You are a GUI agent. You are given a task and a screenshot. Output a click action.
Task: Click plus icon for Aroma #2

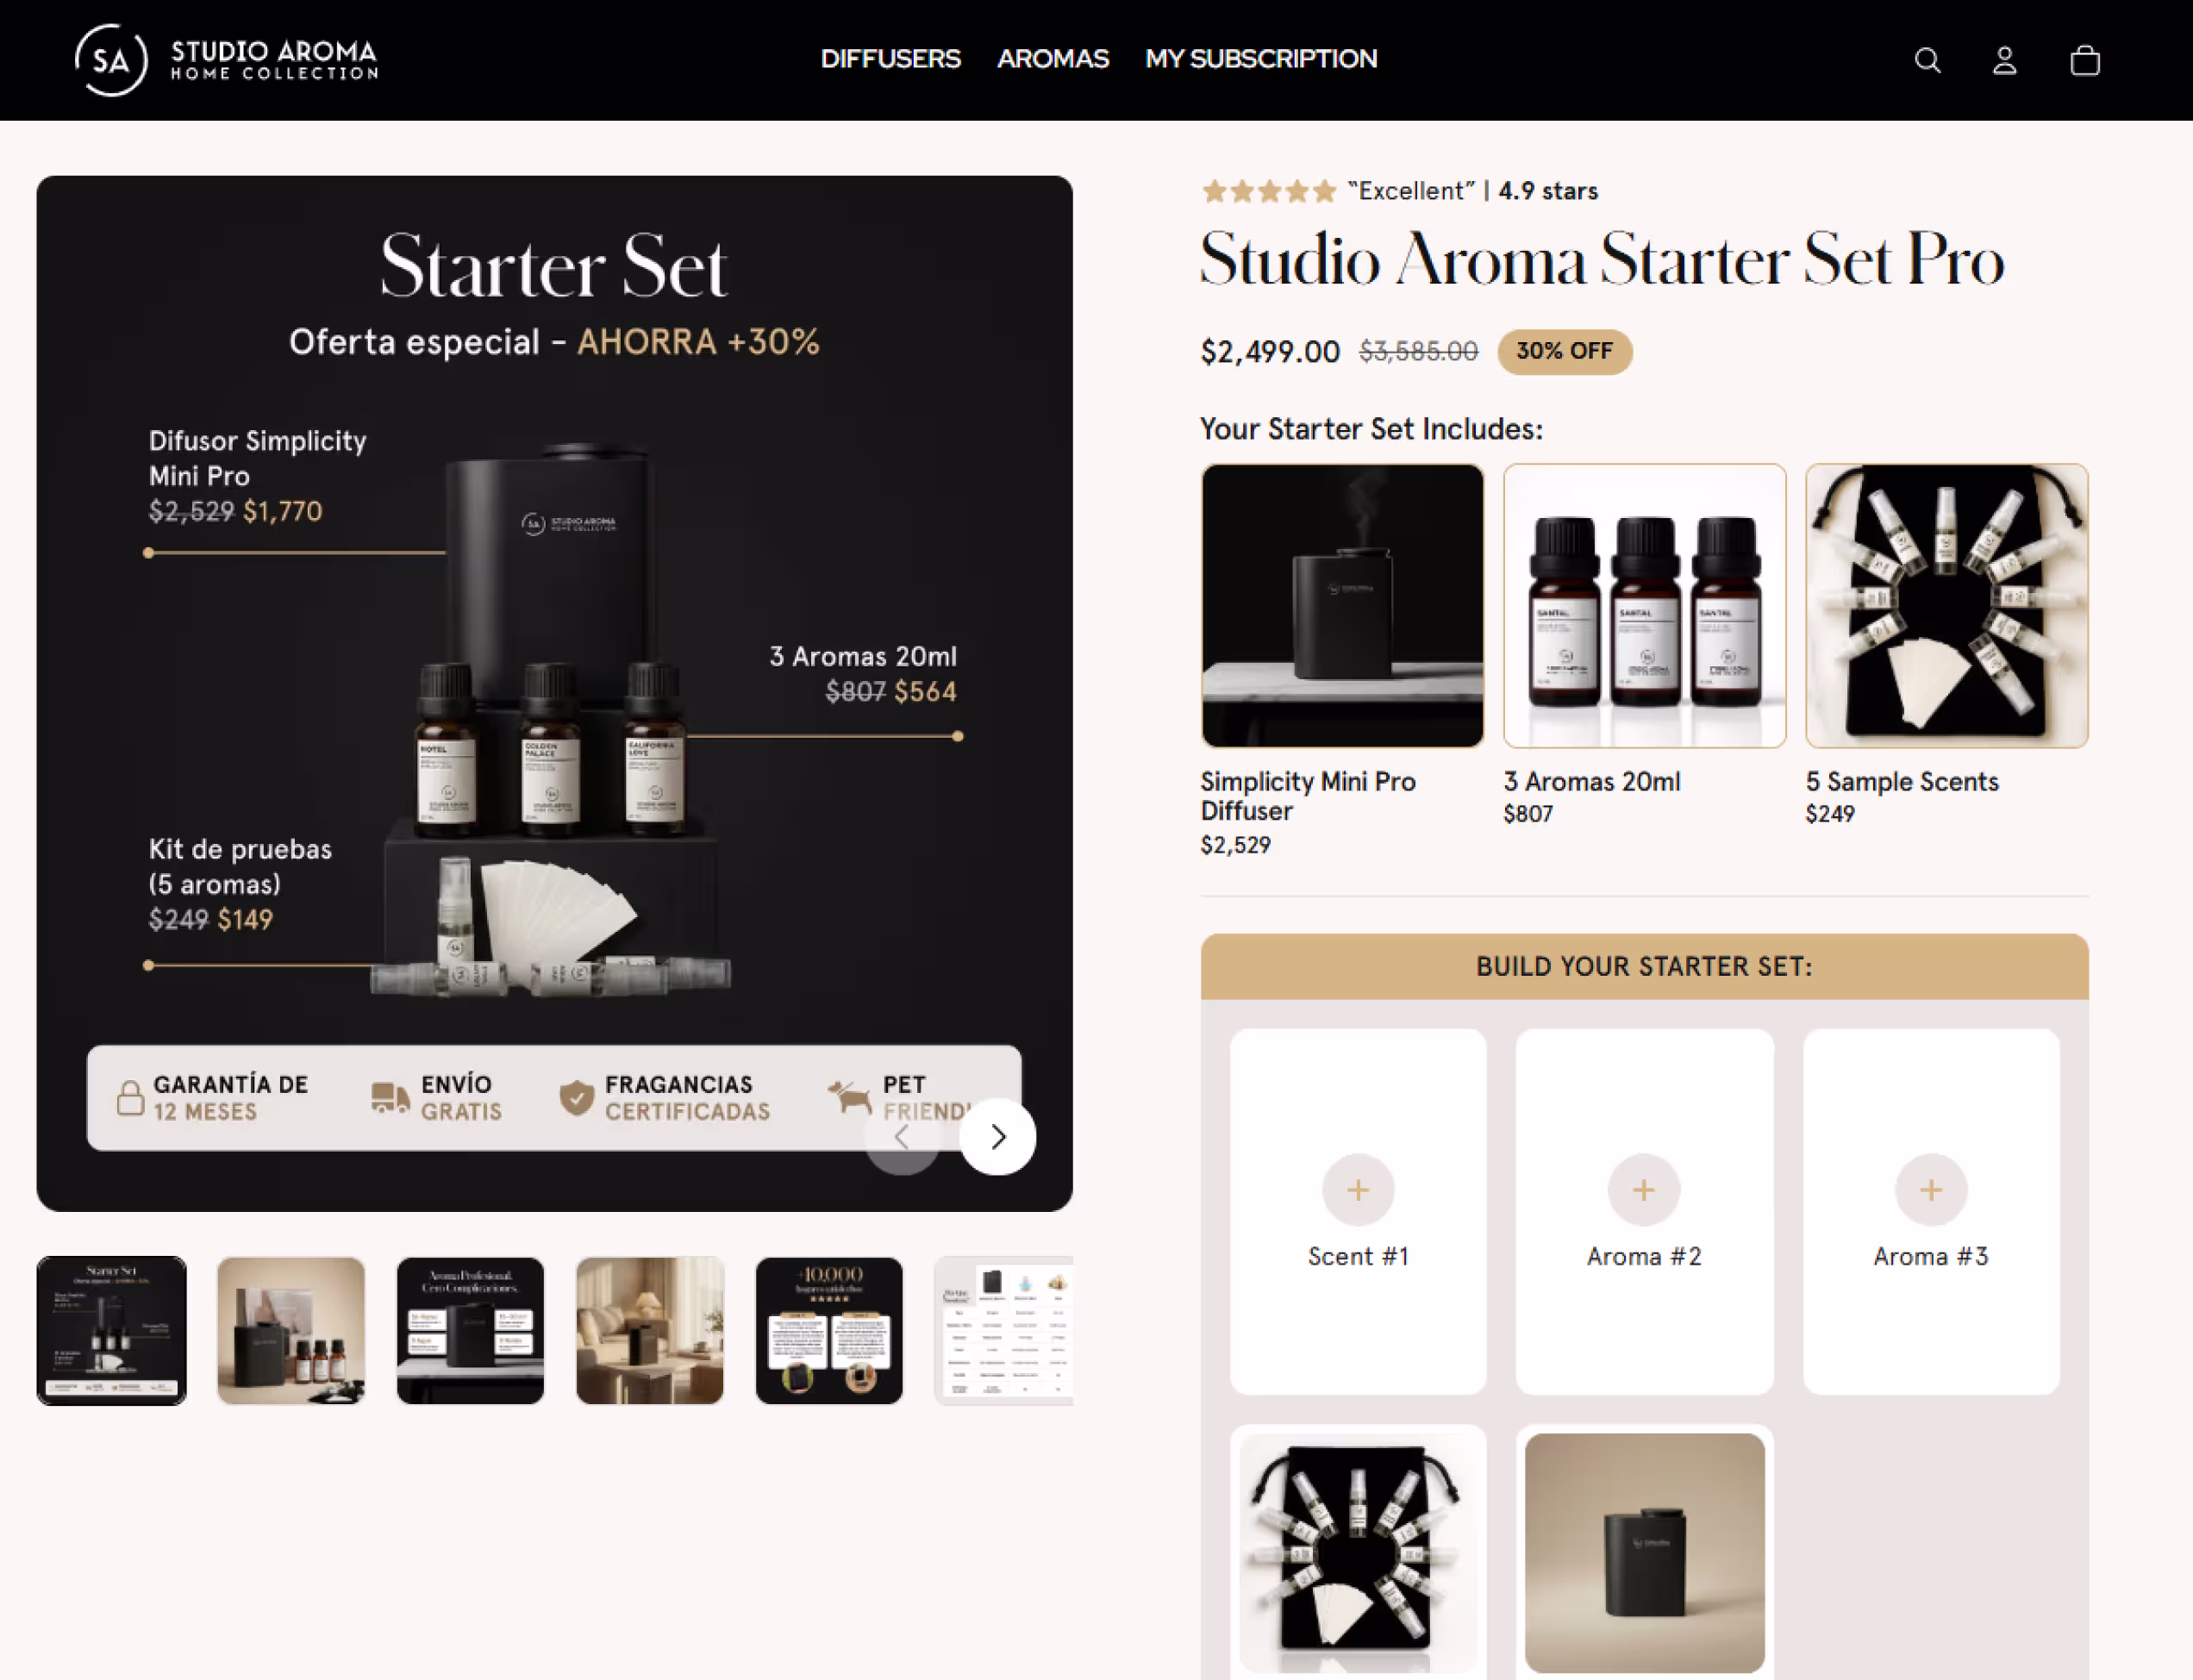[1643, 1190]
